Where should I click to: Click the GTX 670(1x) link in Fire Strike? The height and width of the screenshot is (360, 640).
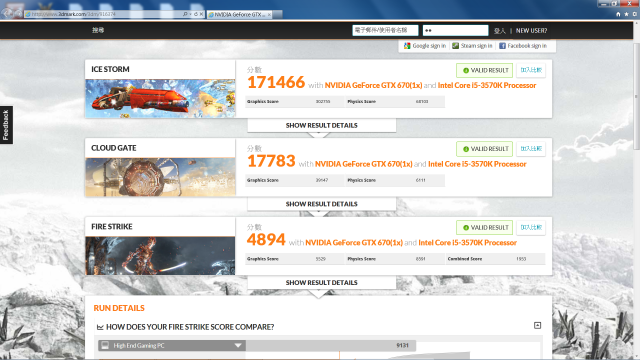(354, 243)
